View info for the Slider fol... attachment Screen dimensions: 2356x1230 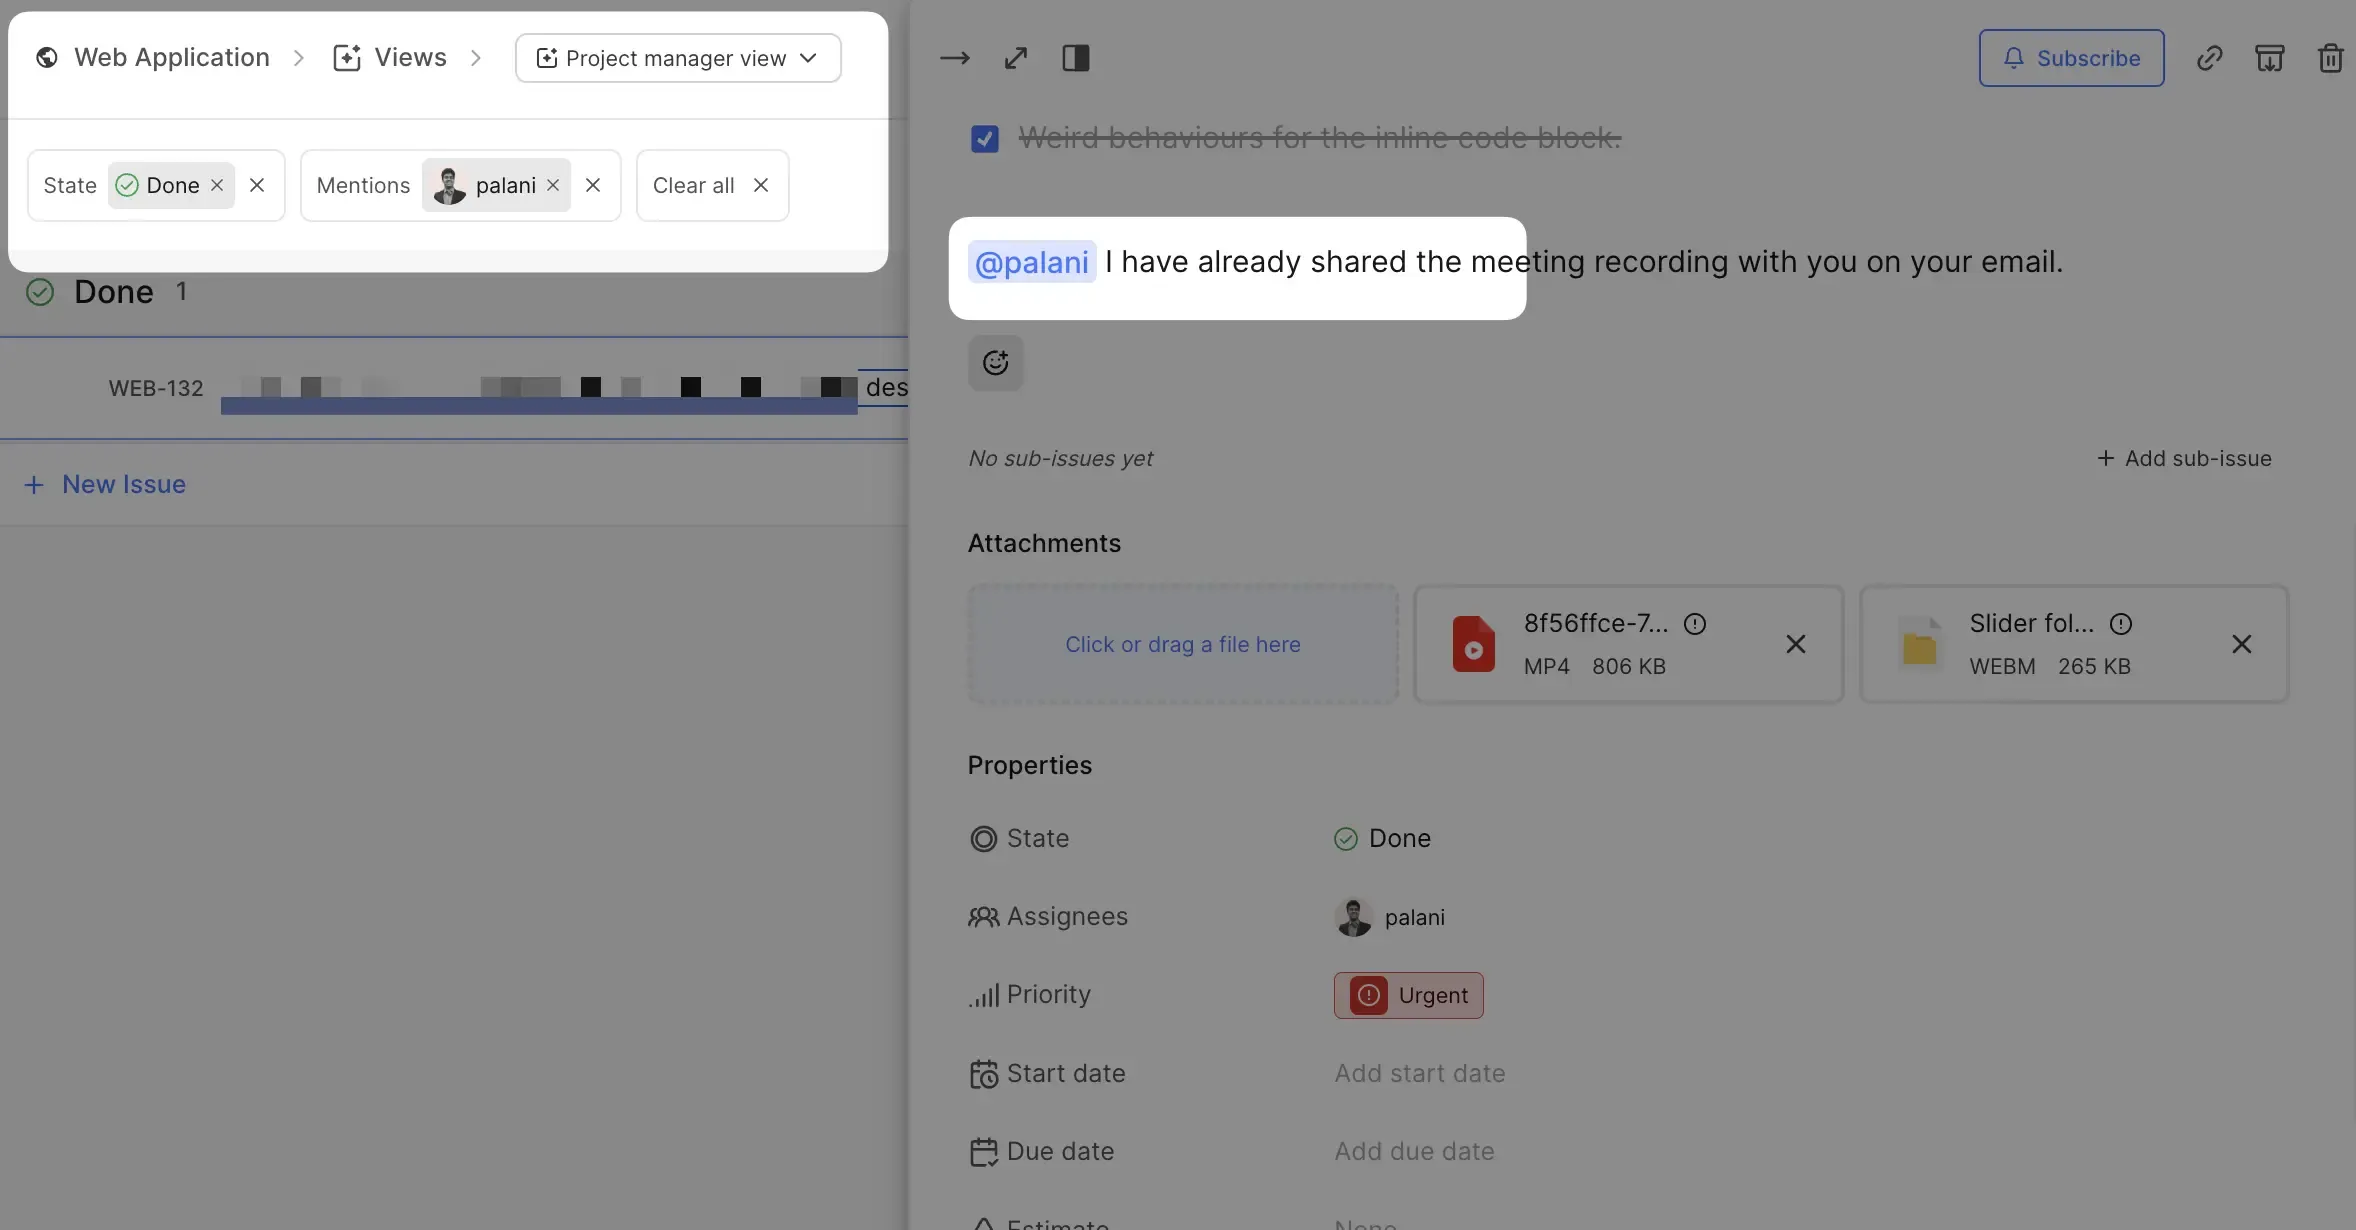2121,624
